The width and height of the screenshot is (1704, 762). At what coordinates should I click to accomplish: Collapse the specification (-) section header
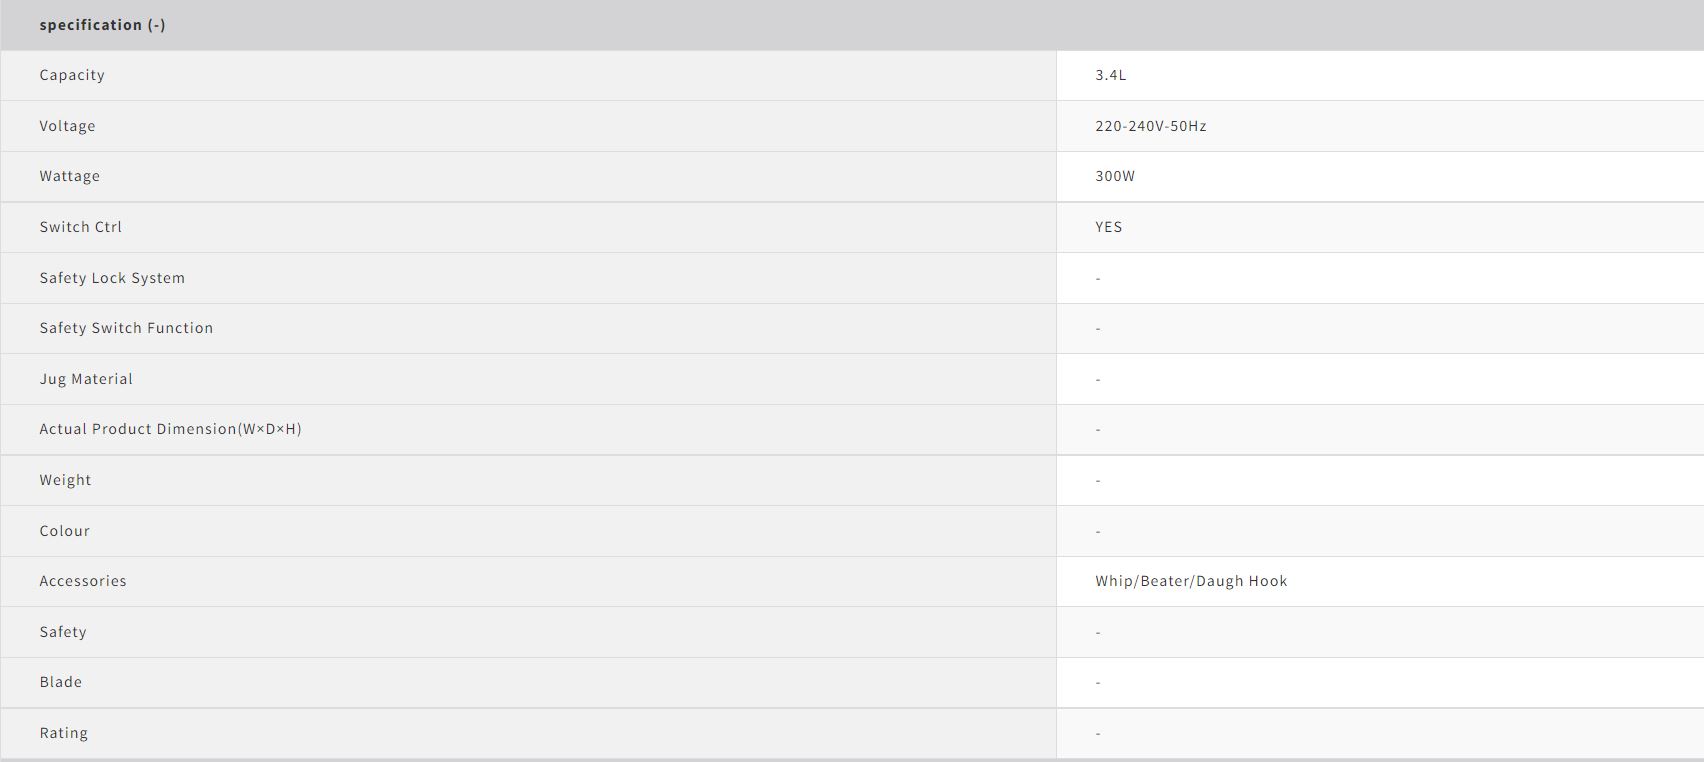pyautogui.click(x=102, y=25)
